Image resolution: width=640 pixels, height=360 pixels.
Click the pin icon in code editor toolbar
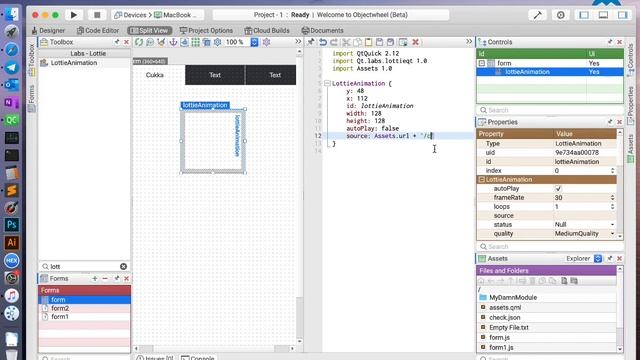click(311, 42)
